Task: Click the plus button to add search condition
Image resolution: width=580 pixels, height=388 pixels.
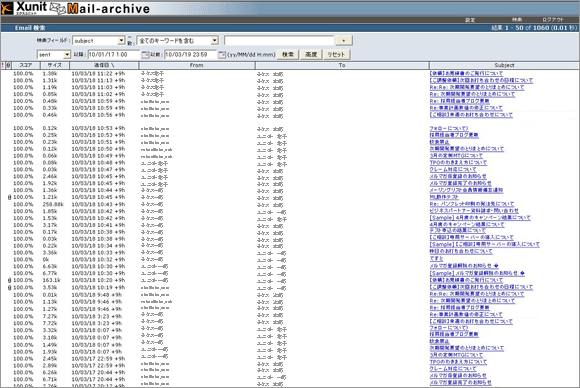Action: coord(344,40)
